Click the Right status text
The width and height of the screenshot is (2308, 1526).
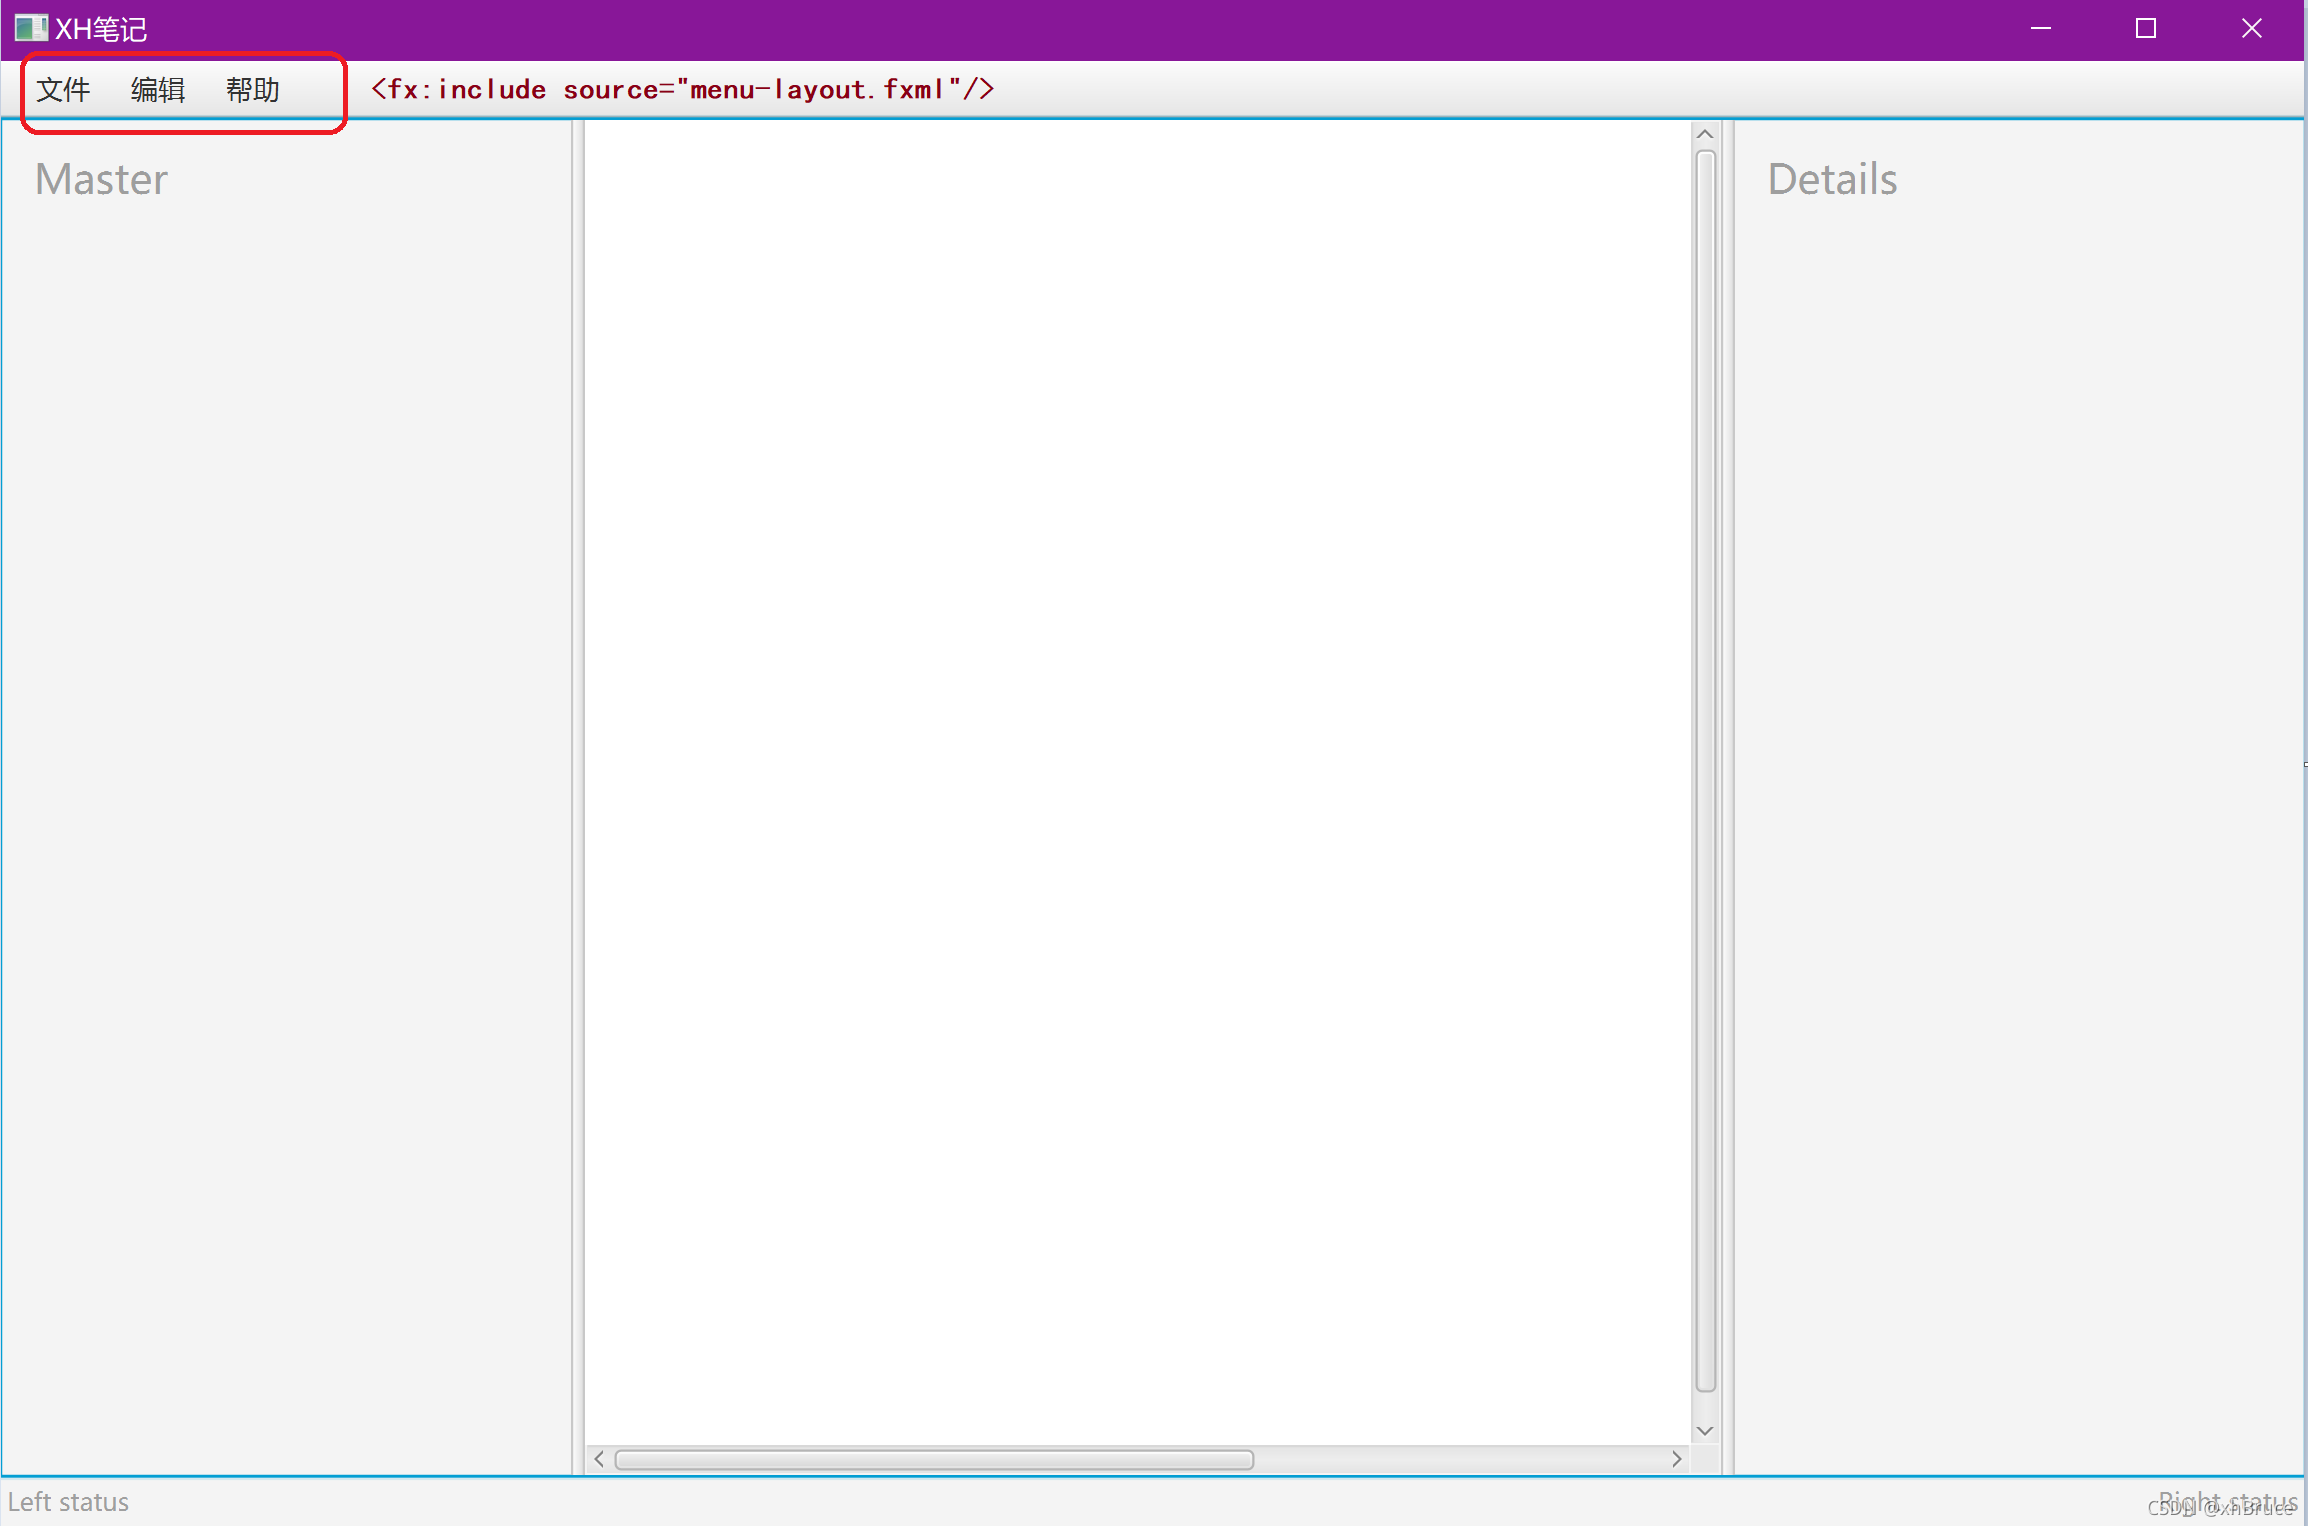pos(2227,1500)
